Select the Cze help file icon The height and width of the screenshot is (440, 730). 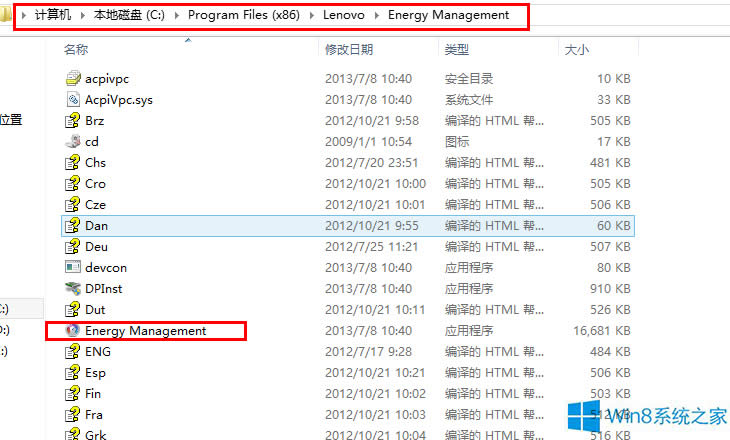coord(73,204)
